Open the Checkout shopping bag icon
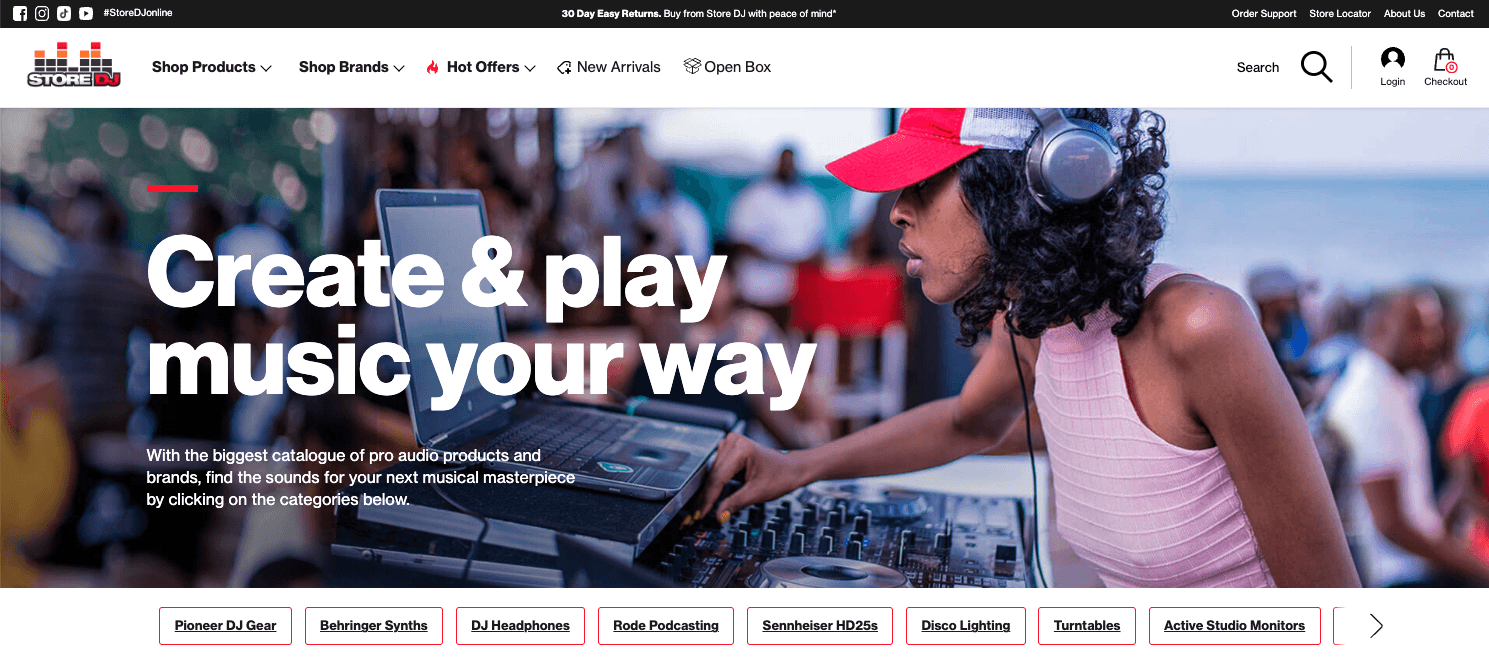This screenshot has width=1489, height=661. [x=1445, y=67]
